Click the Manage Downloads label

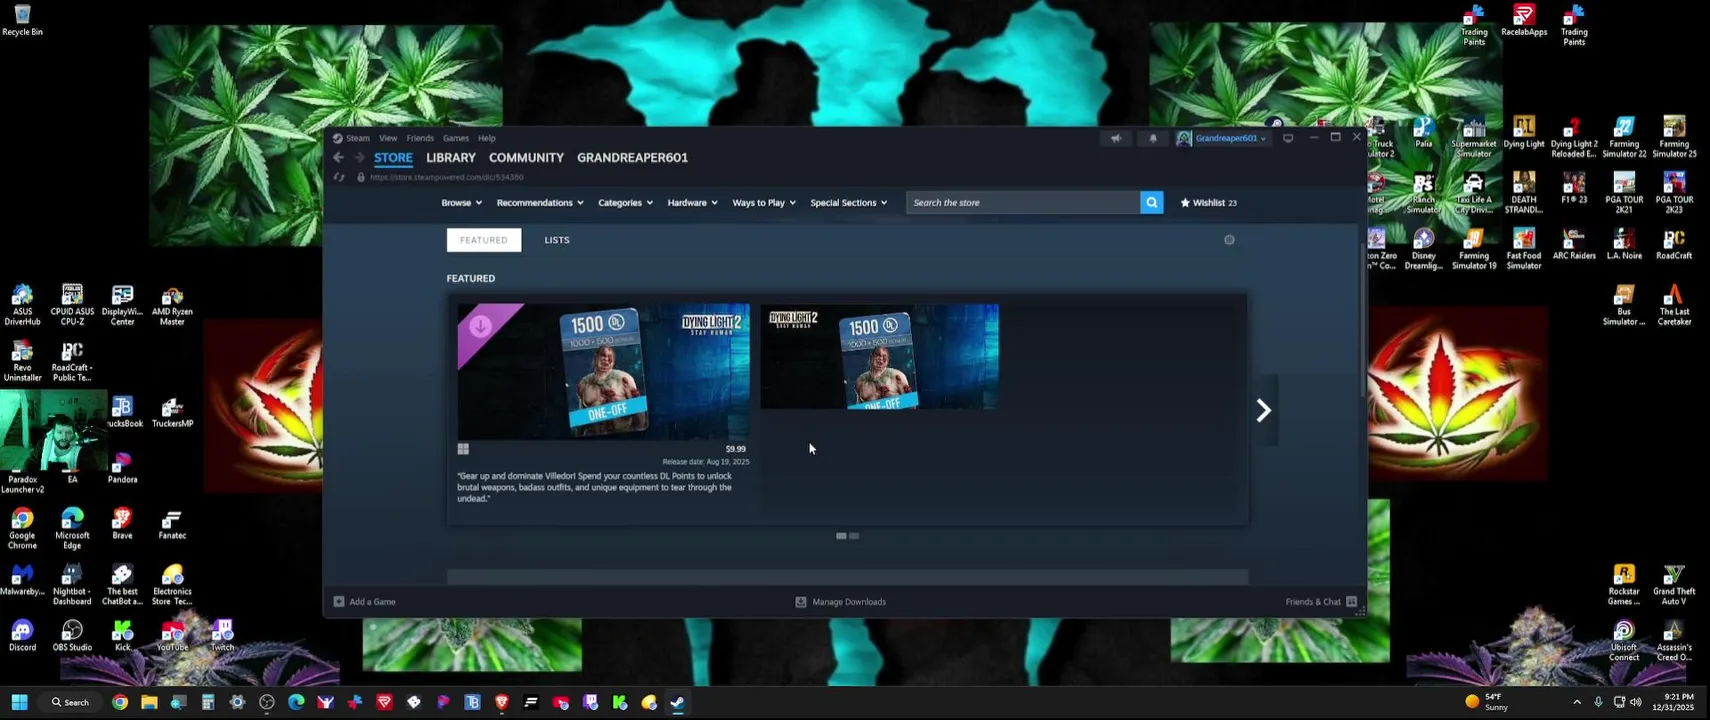click(x=849, y=602)
